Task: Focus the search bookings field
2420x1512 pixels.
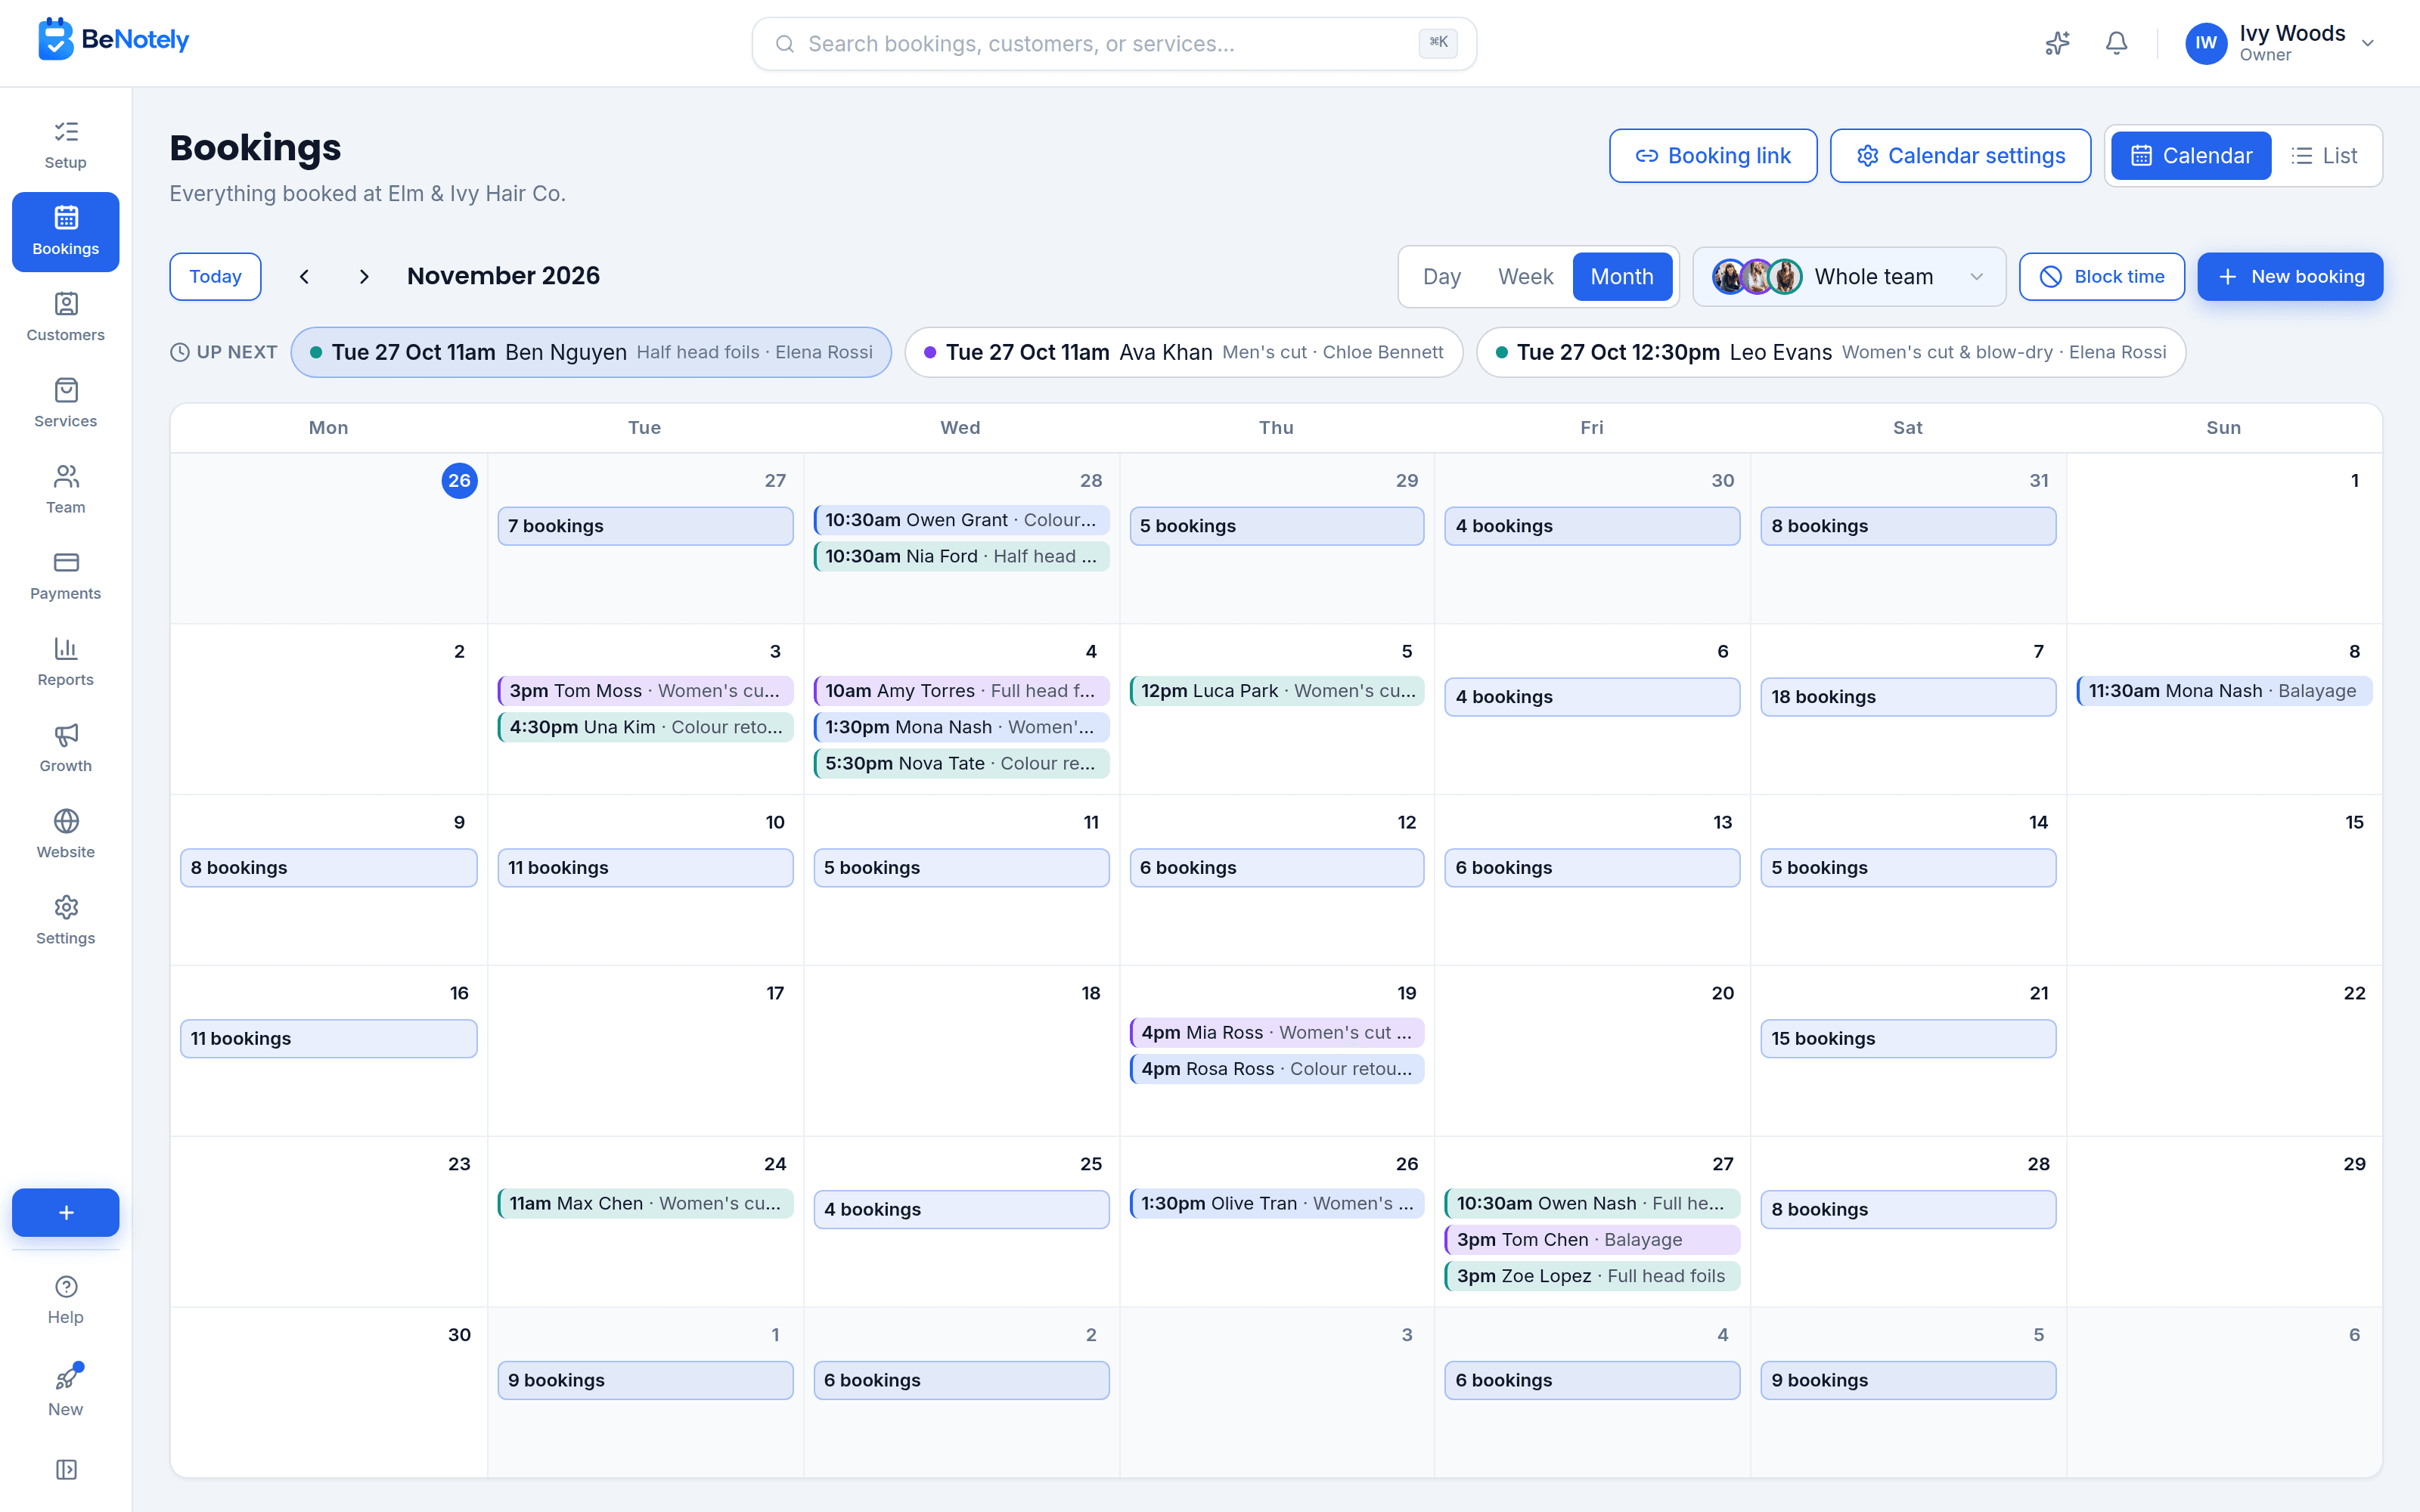Action: coord(1114,43)
